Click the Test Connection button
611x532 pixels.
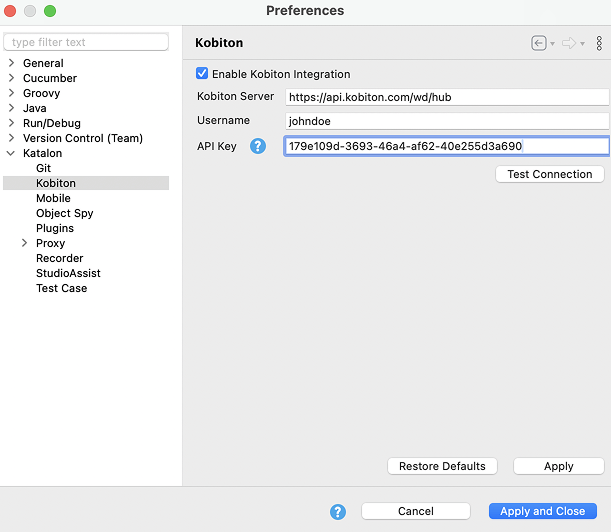pyautogui.click(x=549, y=174)
